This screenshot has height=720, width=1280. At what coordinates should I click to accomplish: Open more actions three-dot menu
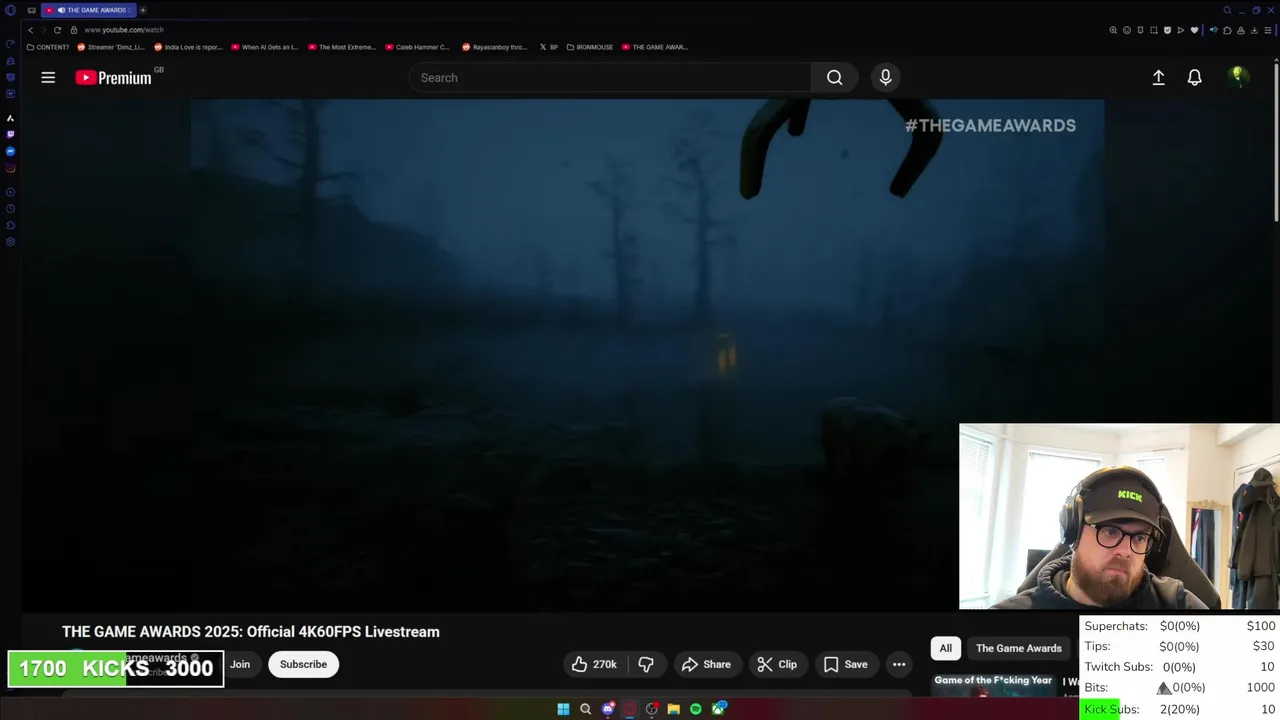coord(899,664)
